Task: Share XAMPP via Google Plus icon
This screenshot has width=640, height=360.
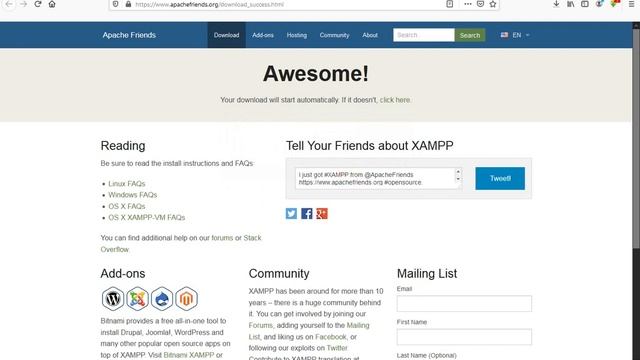Action: 322,213
